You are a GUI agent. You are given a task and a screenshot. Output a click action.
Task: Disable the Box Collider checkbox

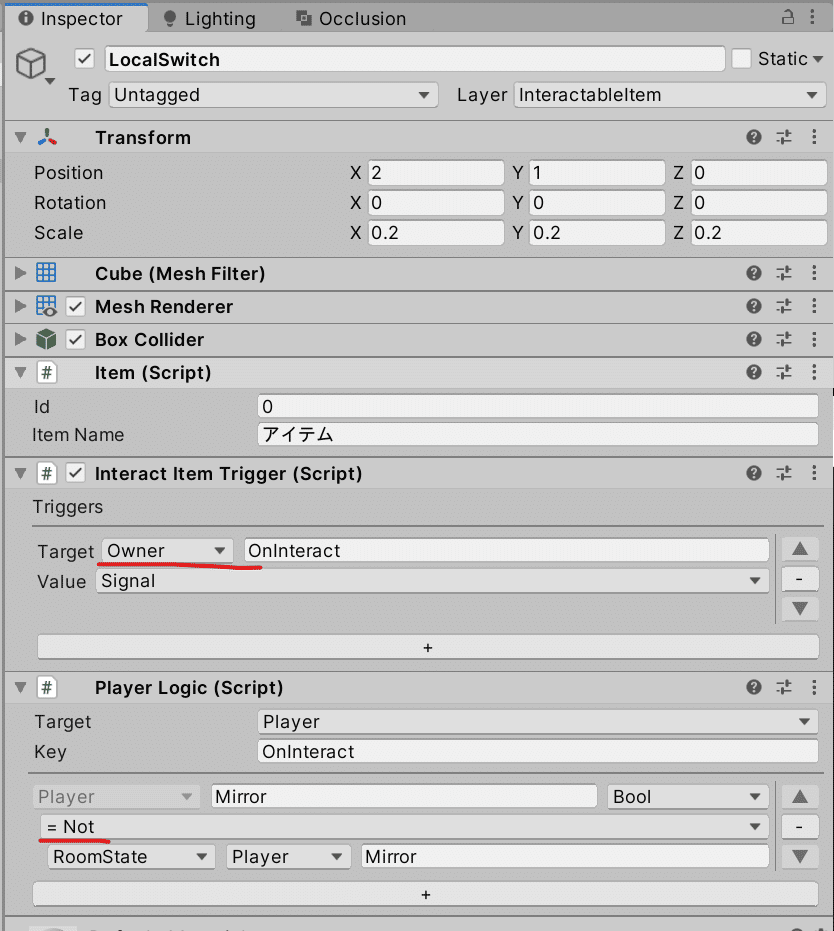point(75,340)
